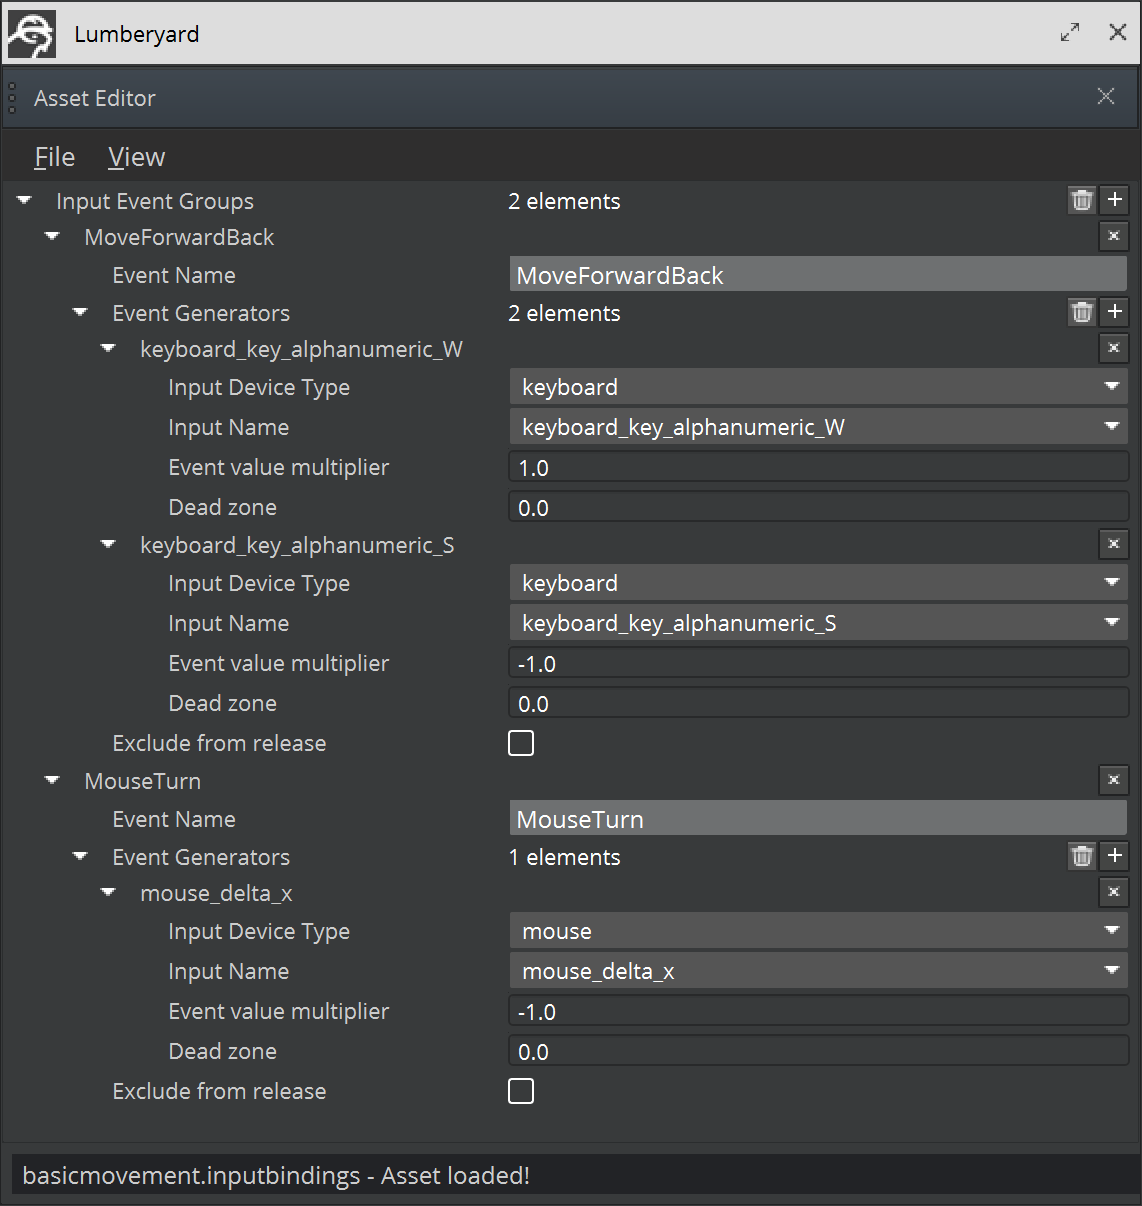Screen dimensions: 1142x1206
Task: Collapse the MouseTurn group node
Action: pyautogui.click(x=53, y=781)
